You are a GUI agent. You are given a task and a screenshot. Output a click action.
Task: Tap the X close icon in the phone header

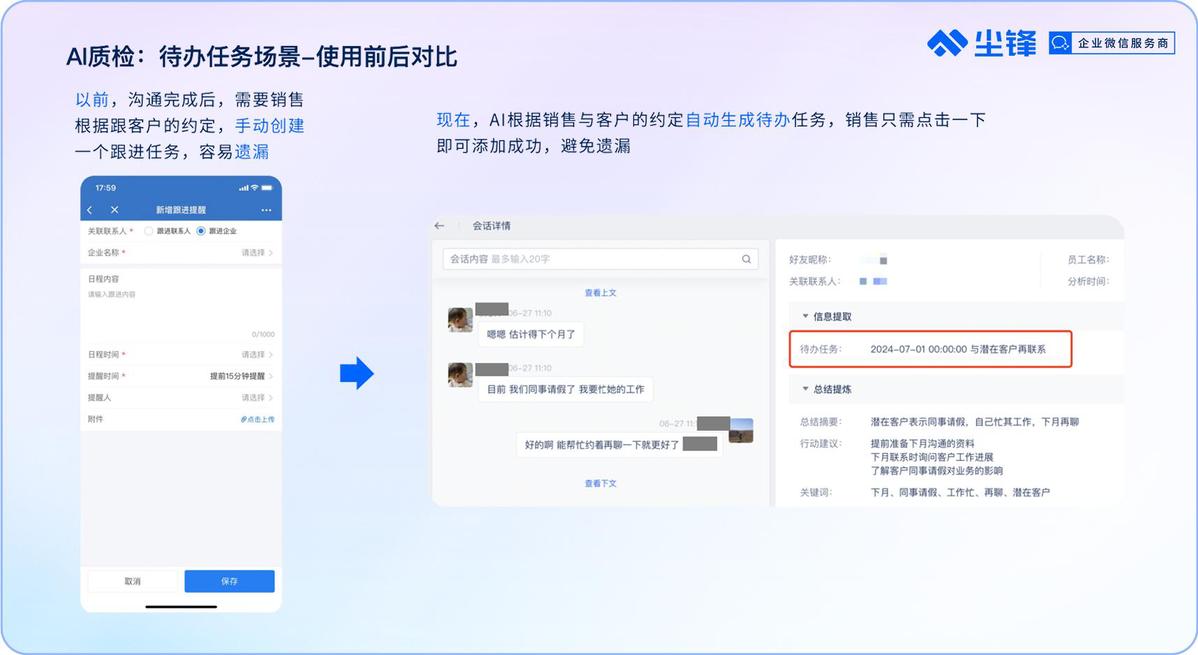(114, 209)
